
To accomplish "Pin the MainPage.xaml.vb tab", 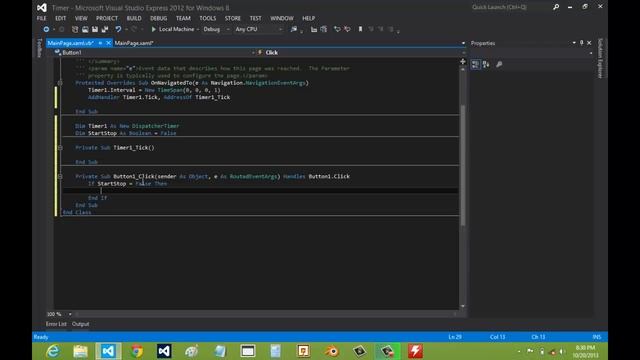I will (100, 43).
